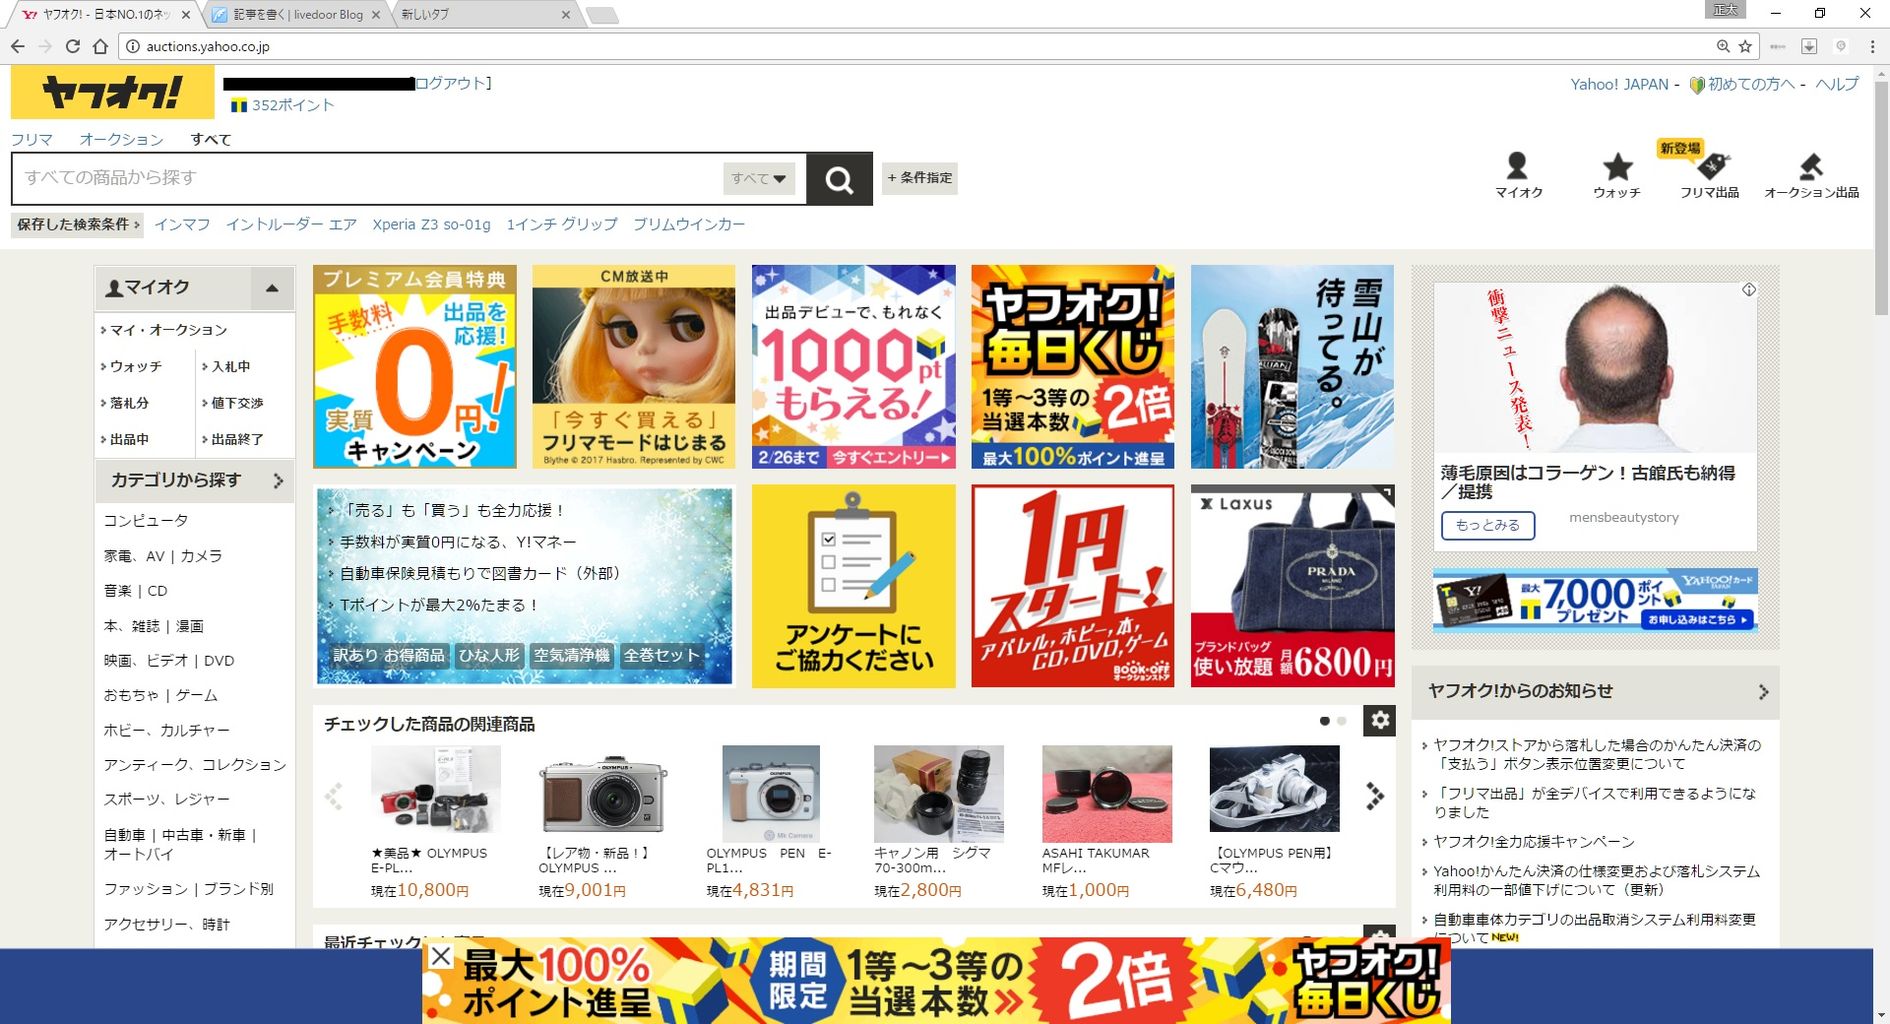Image resolution: width=1890 pixels, height=1024 pixels.
Task: Close the ヤフオク! browser tab
Action: (x=186, y=15)
